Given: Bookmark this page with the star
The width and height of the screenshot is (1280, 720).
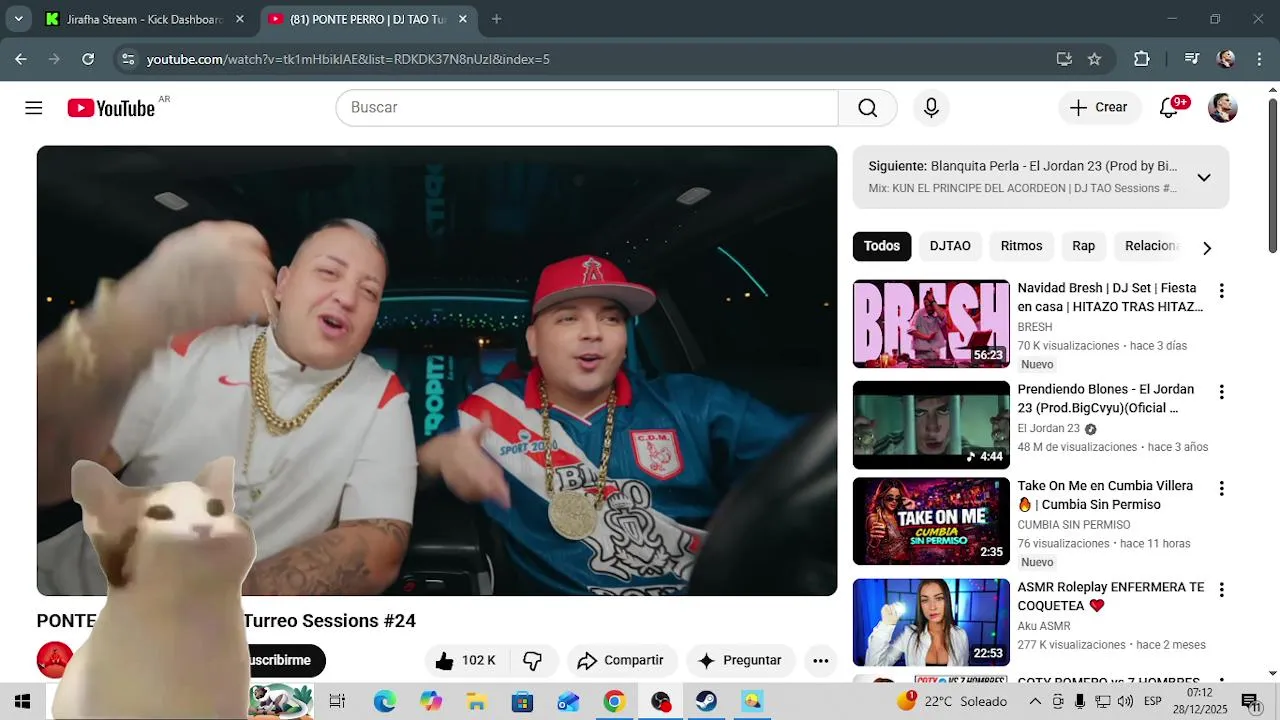Looking at the screenshot, I should click(1094, 59).
